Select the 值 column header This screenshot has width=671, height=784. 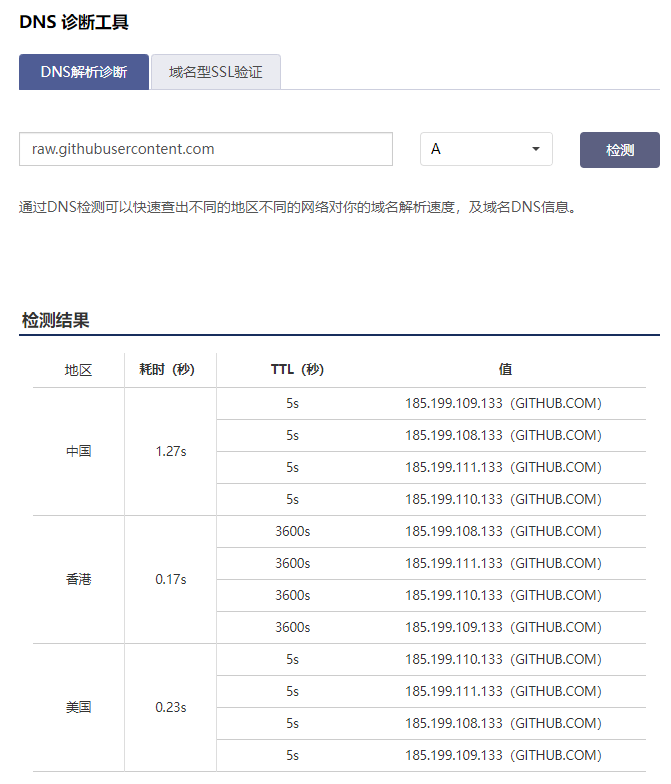click(505, 370)
